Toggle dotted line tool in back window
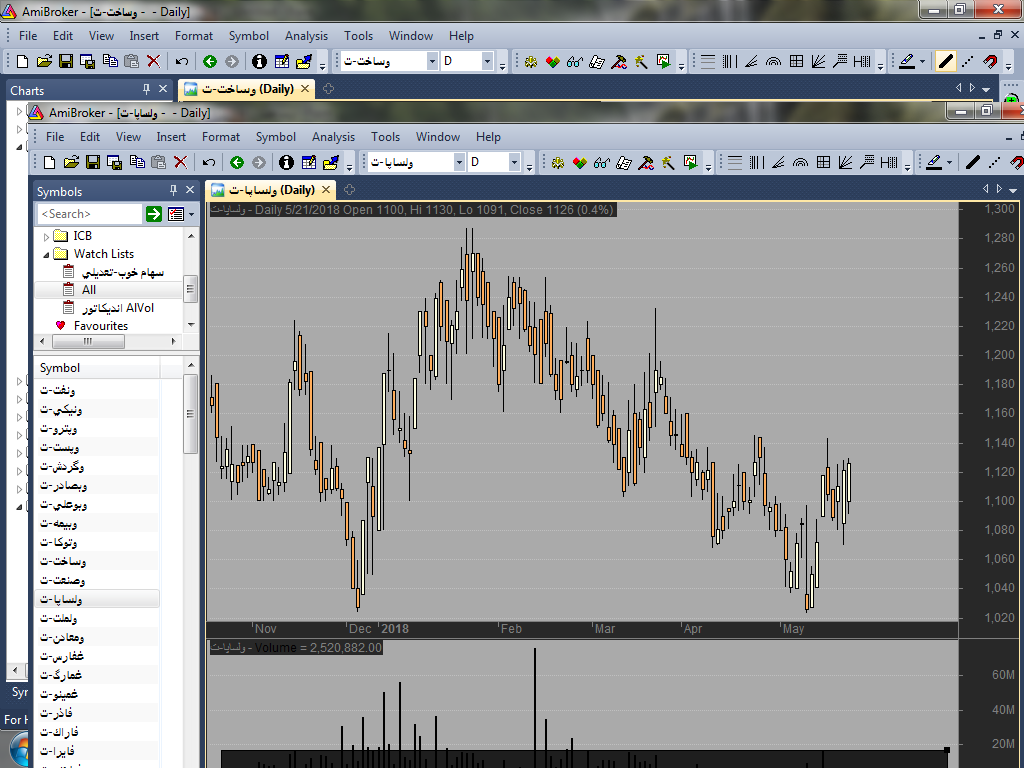 [967, 61]
